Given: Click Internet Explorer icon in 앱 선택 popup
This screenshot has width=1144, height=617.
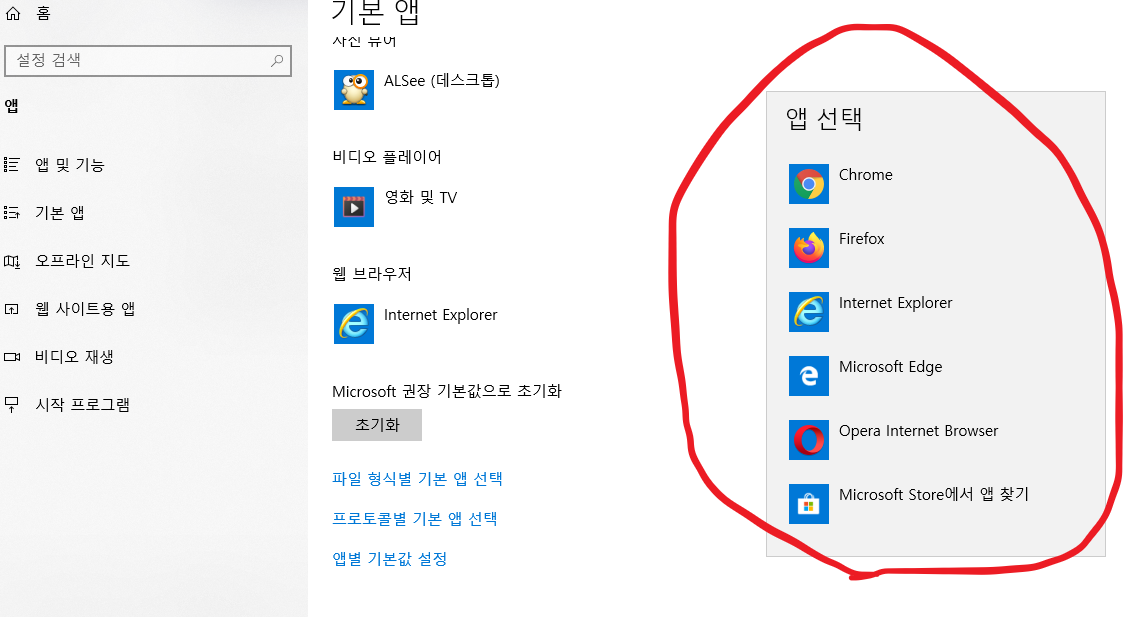Looking at the screenshot, I should (808, 312).
